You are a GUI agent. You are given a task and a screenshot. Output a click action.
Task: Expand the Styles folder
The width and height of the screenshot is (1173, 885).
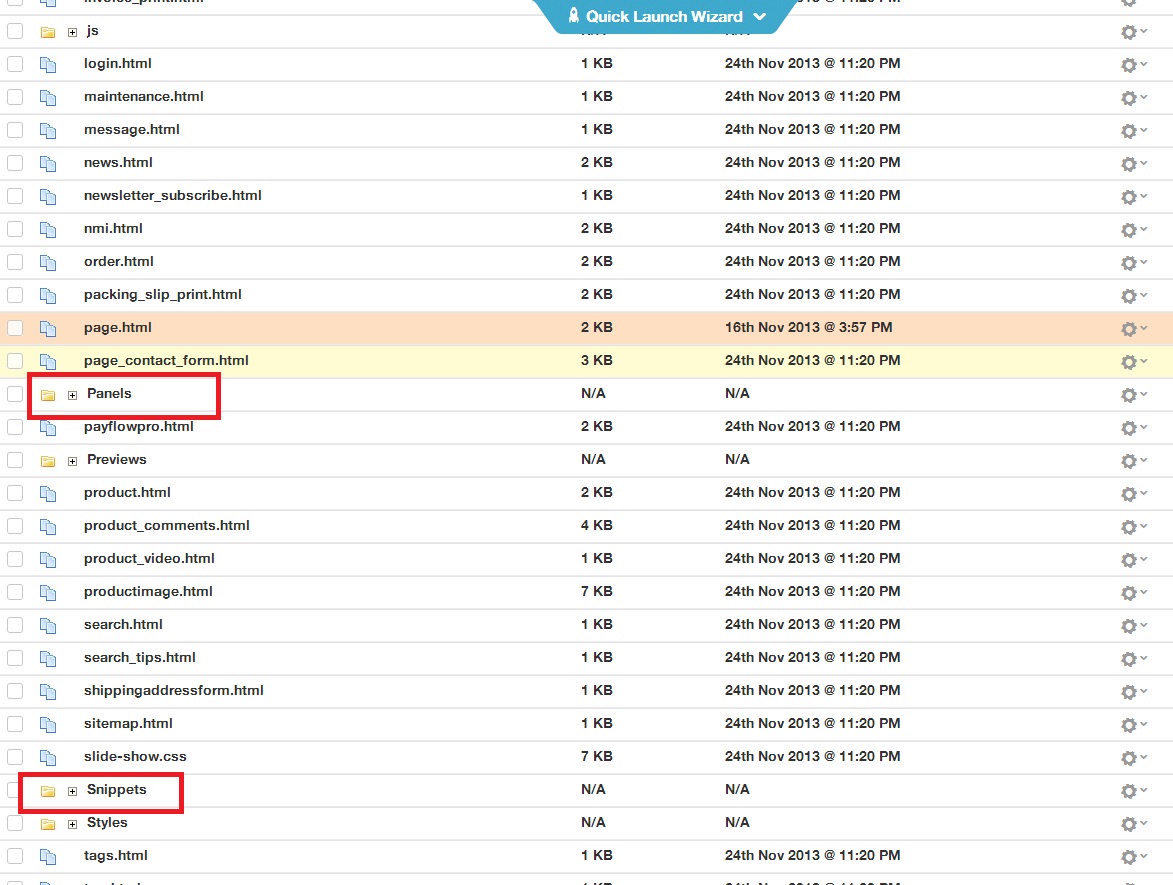coord(72,824)
